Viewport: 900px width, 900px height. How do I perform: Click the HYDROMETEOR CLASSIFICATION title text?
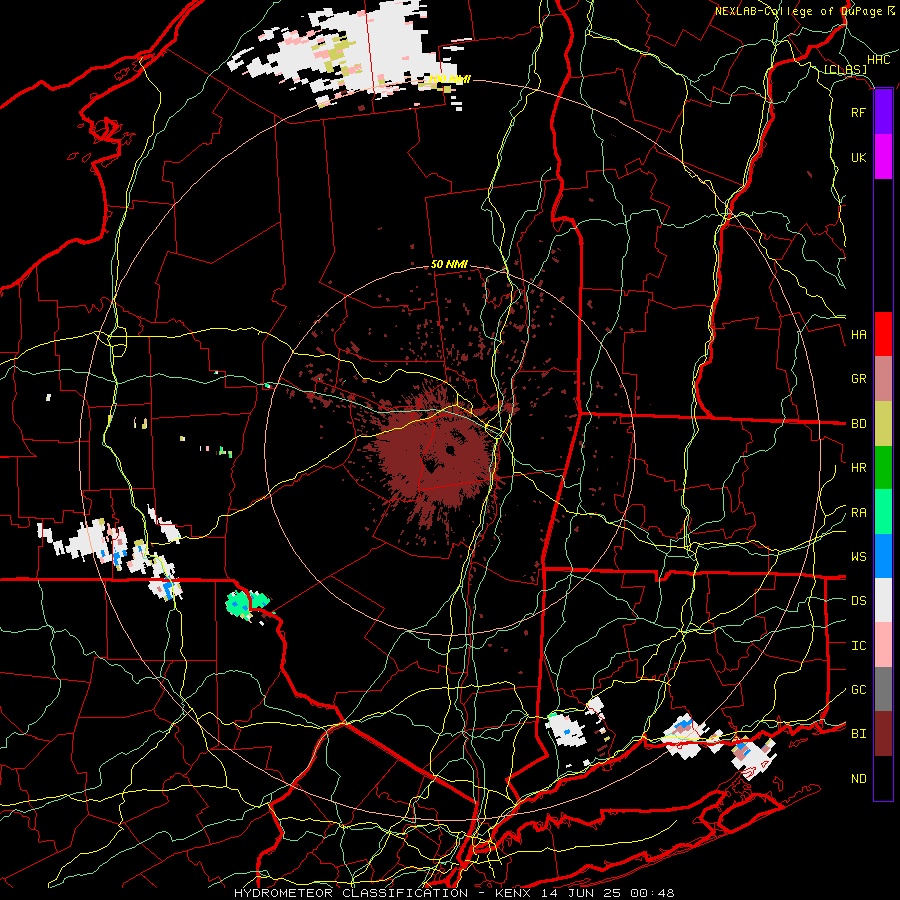coord(351,893)
